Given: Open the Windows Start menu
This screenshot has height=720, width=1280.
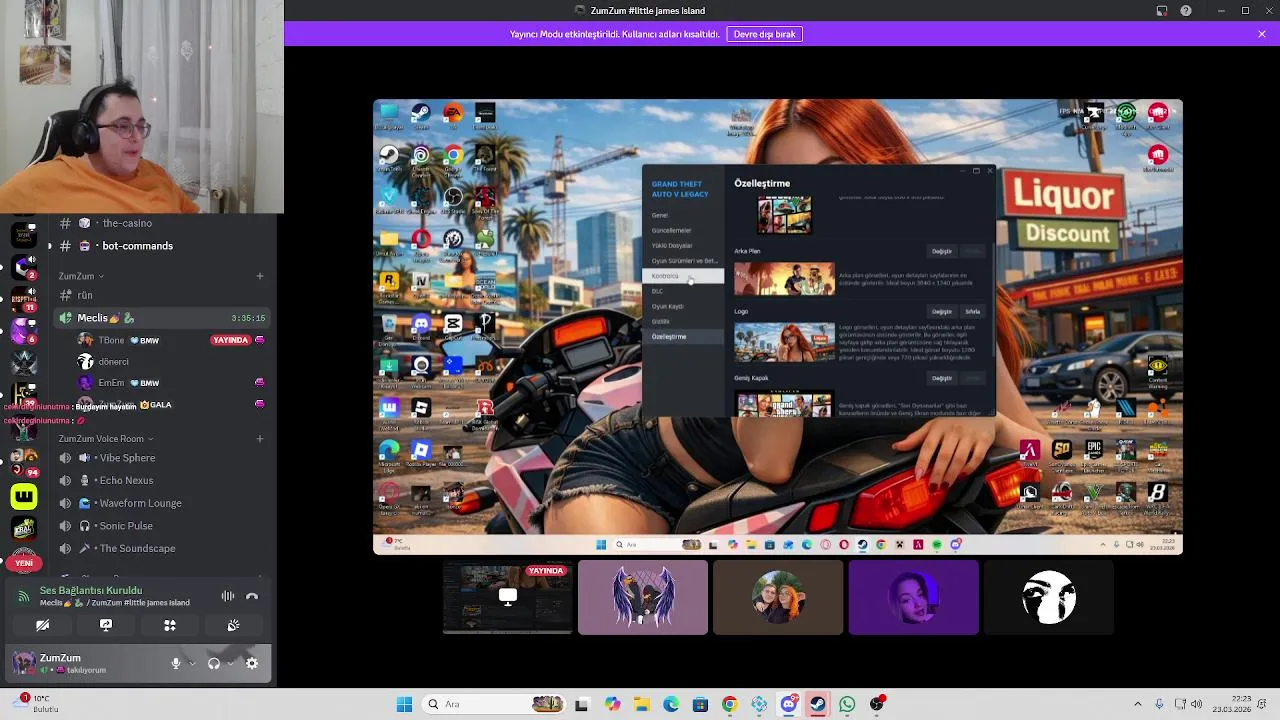Looking at the screenshot, I should 404,704.
